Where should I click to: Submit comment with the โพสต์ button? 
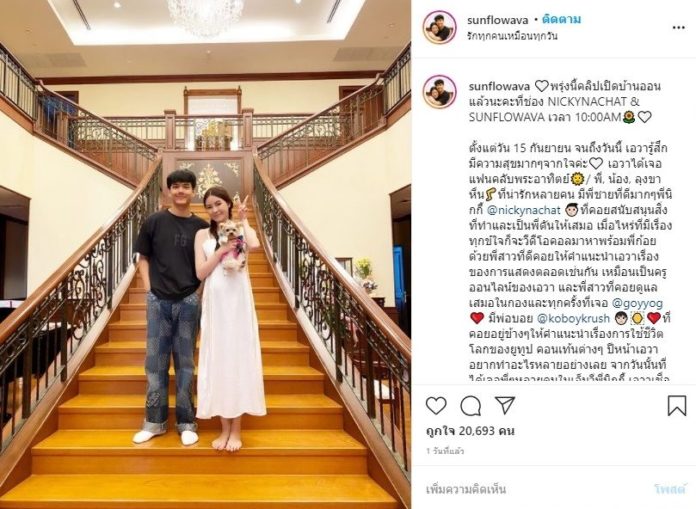pyautogui.click(x=670, y=489)
